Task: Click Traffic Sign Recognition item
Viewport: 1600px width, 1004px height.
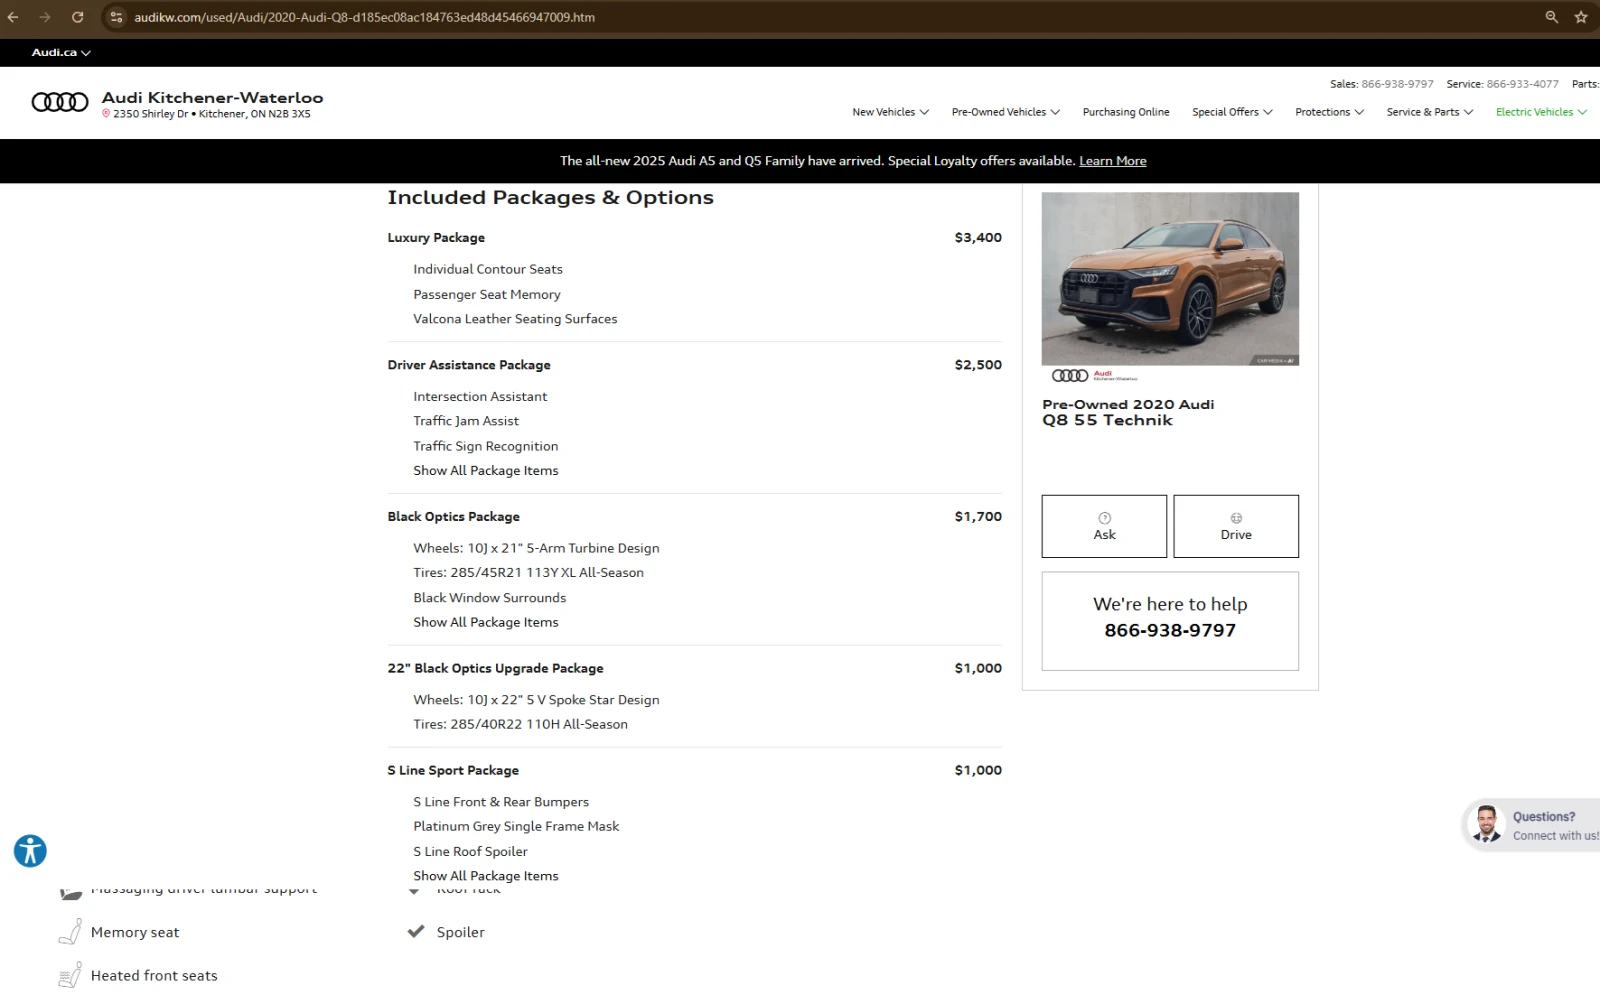Action: (486, 446)
